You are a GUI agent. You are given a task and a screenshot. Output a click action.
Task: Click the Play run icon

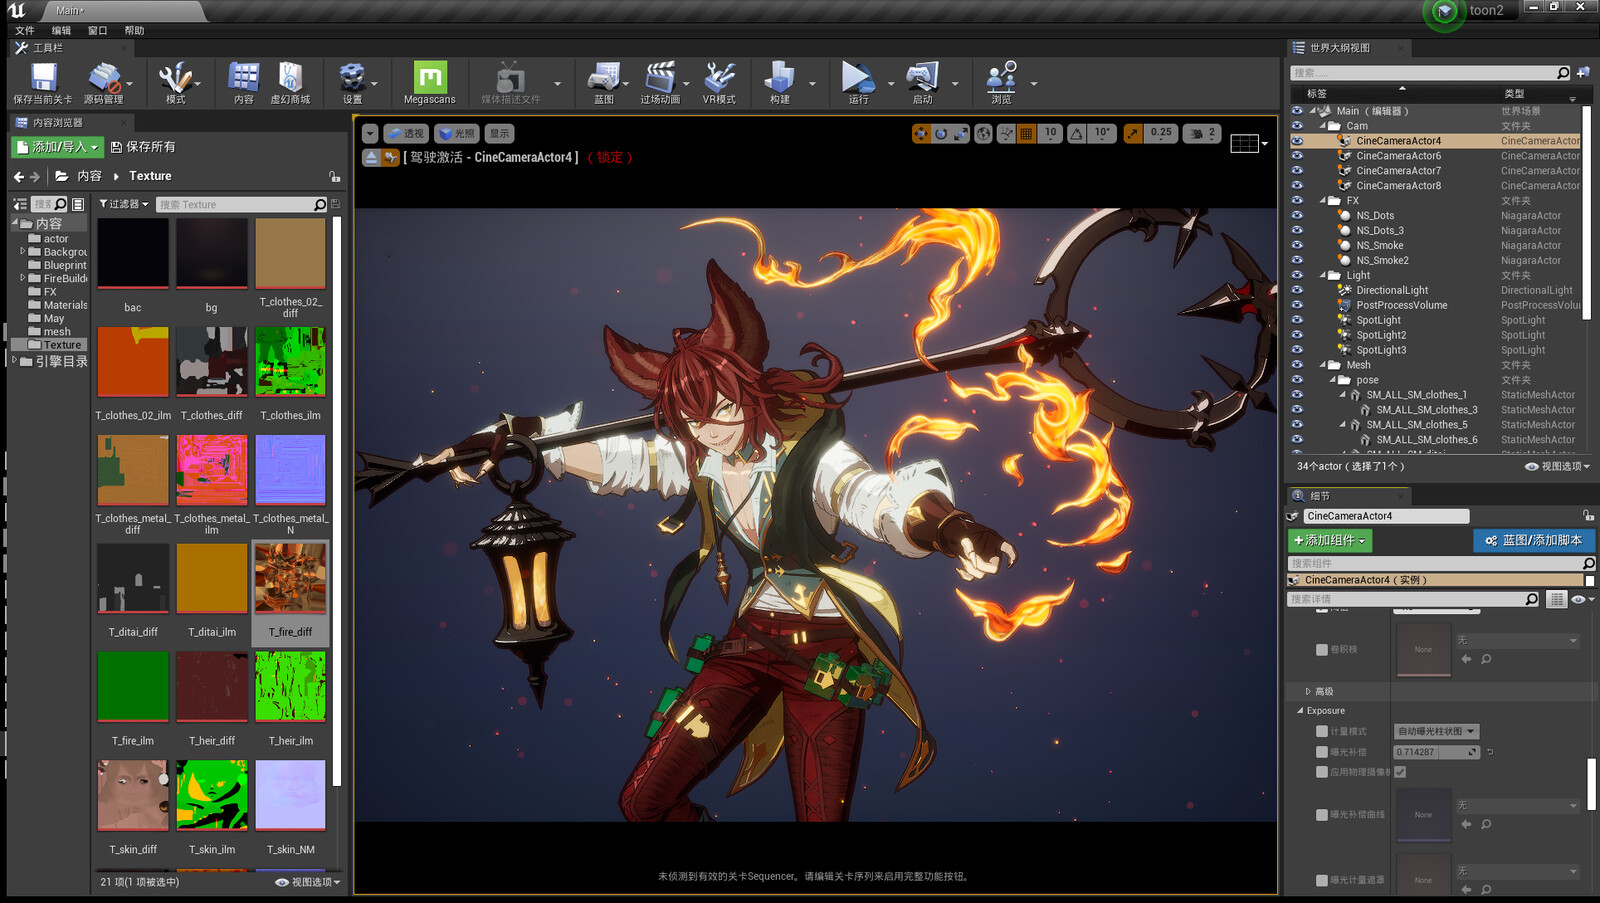[857, 82]
